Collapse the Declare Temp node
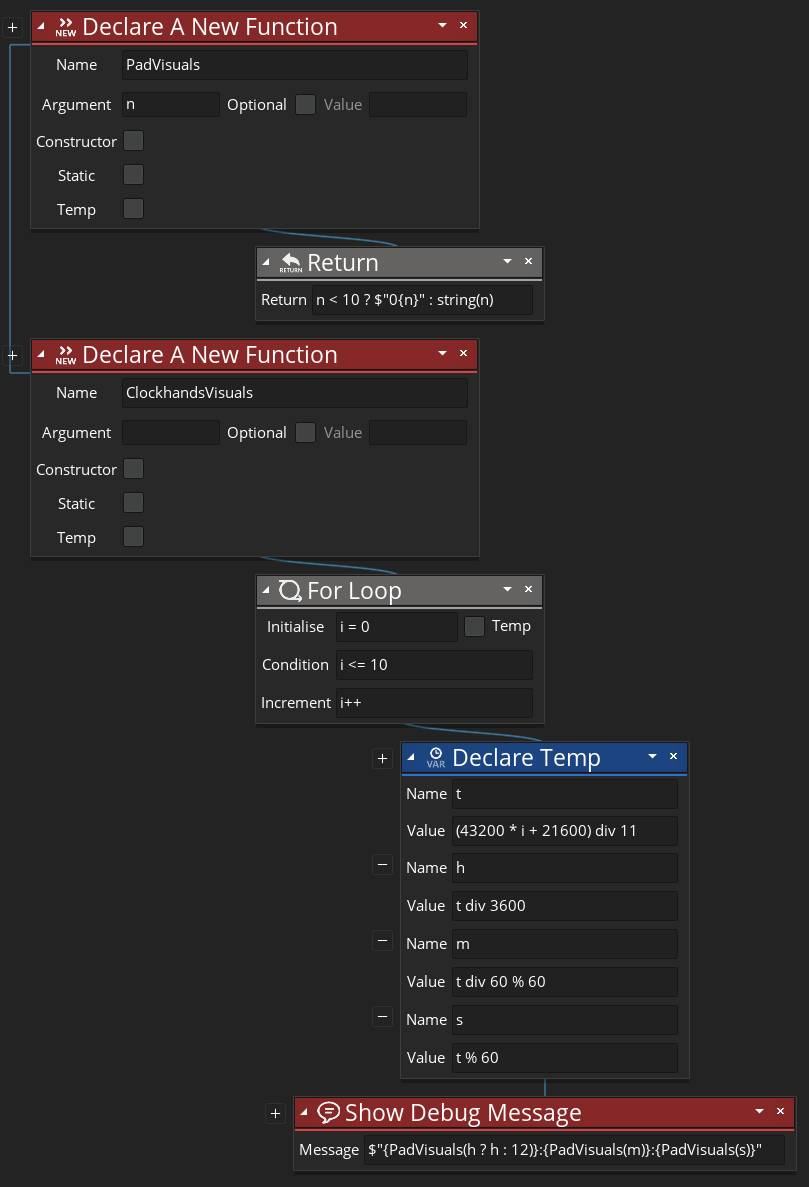809x1187 pixels. 411,758
